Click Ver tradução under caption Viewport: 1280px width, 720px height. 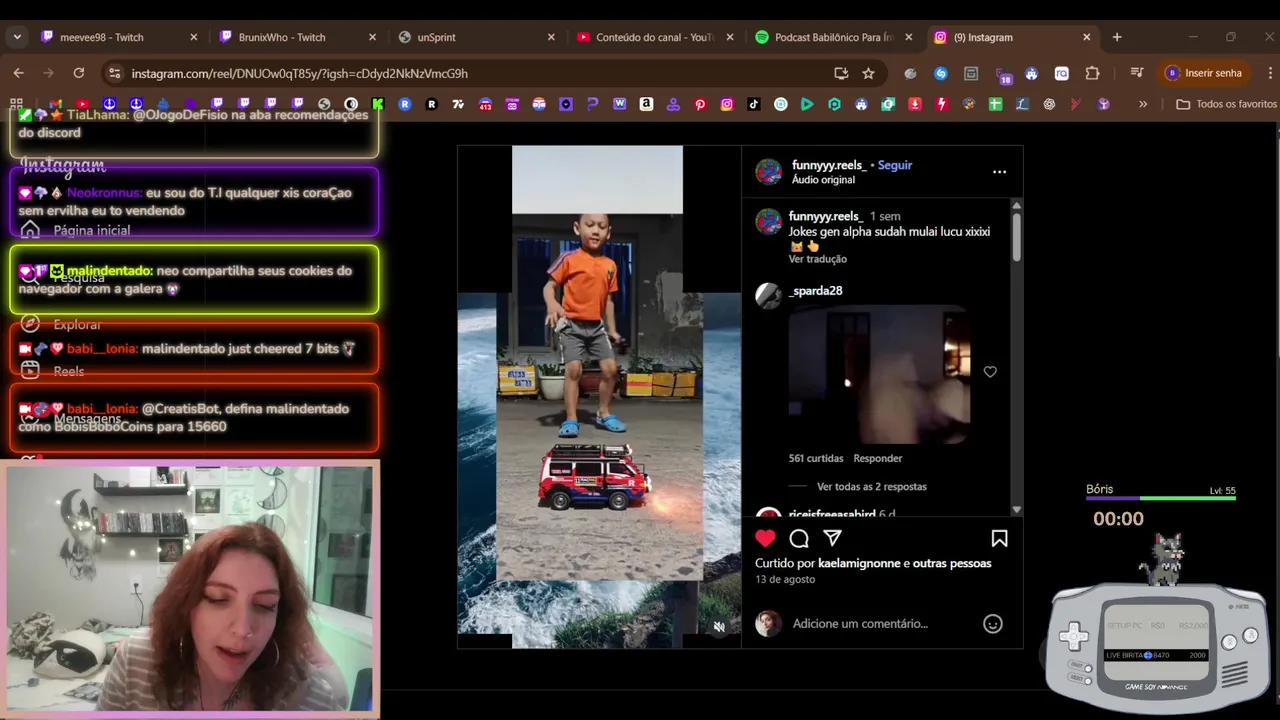(817, 259)
